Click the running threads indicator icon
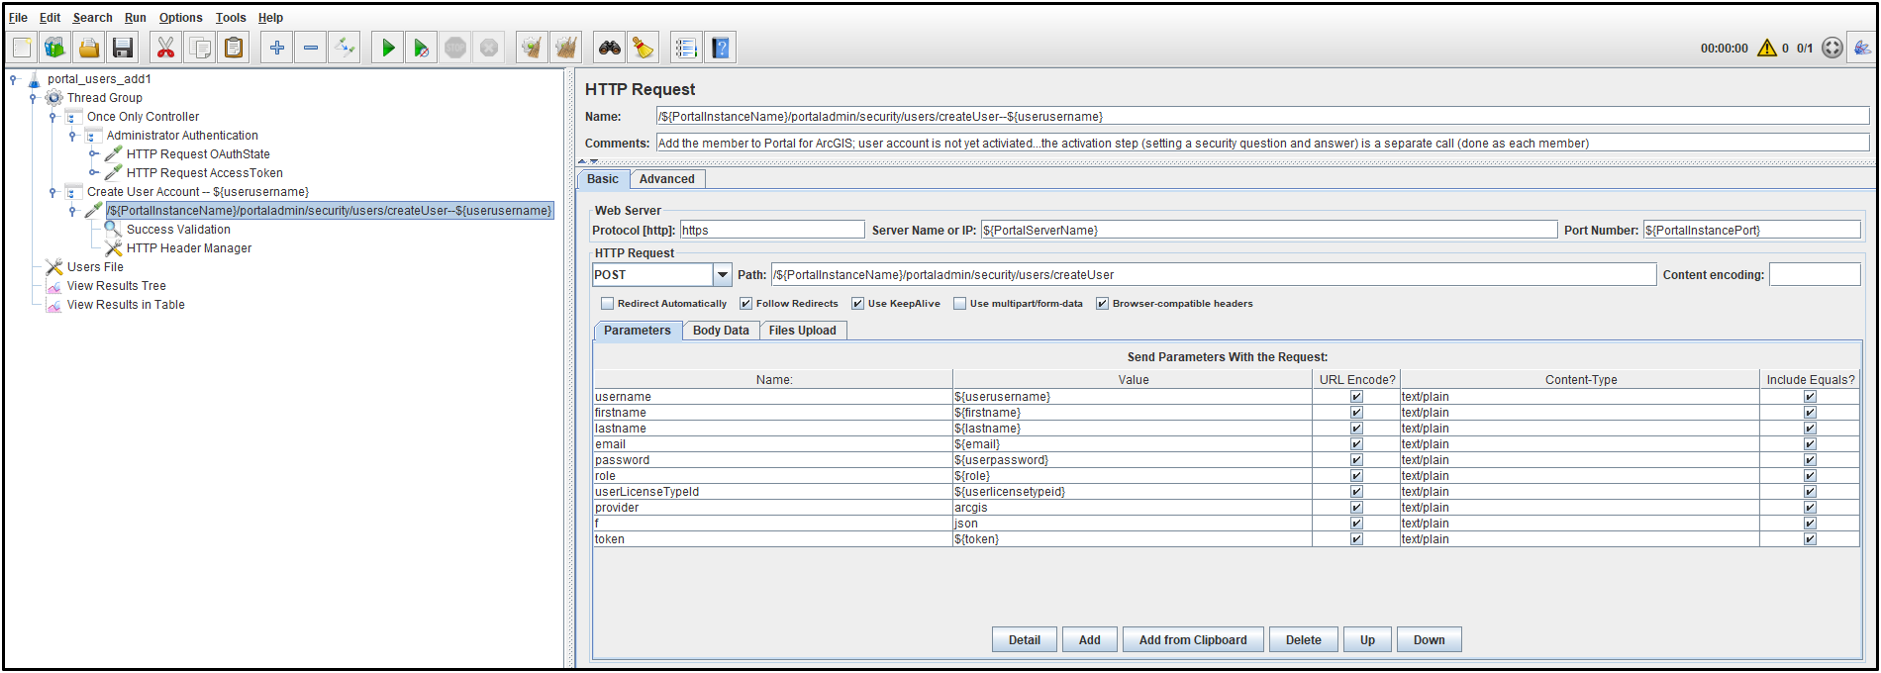 click(1832, 48)
